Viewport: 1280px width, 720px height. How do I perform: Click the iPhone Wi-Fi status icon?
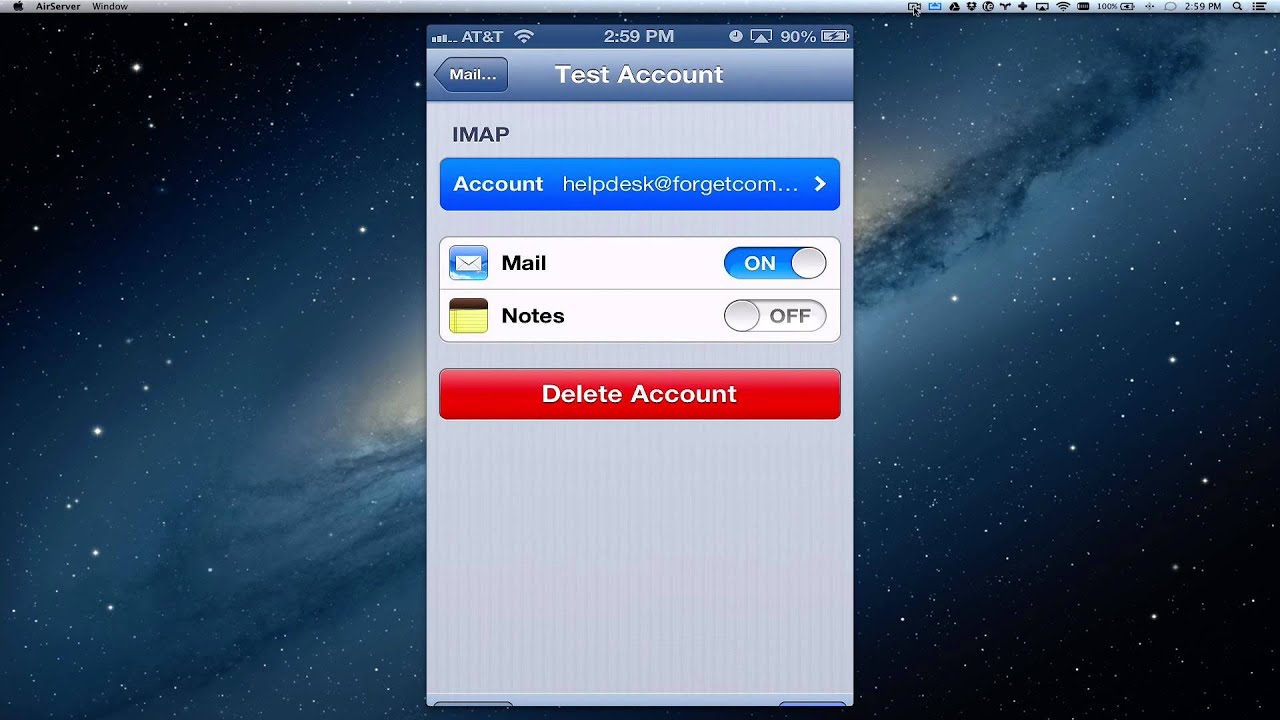click(524, 37)
